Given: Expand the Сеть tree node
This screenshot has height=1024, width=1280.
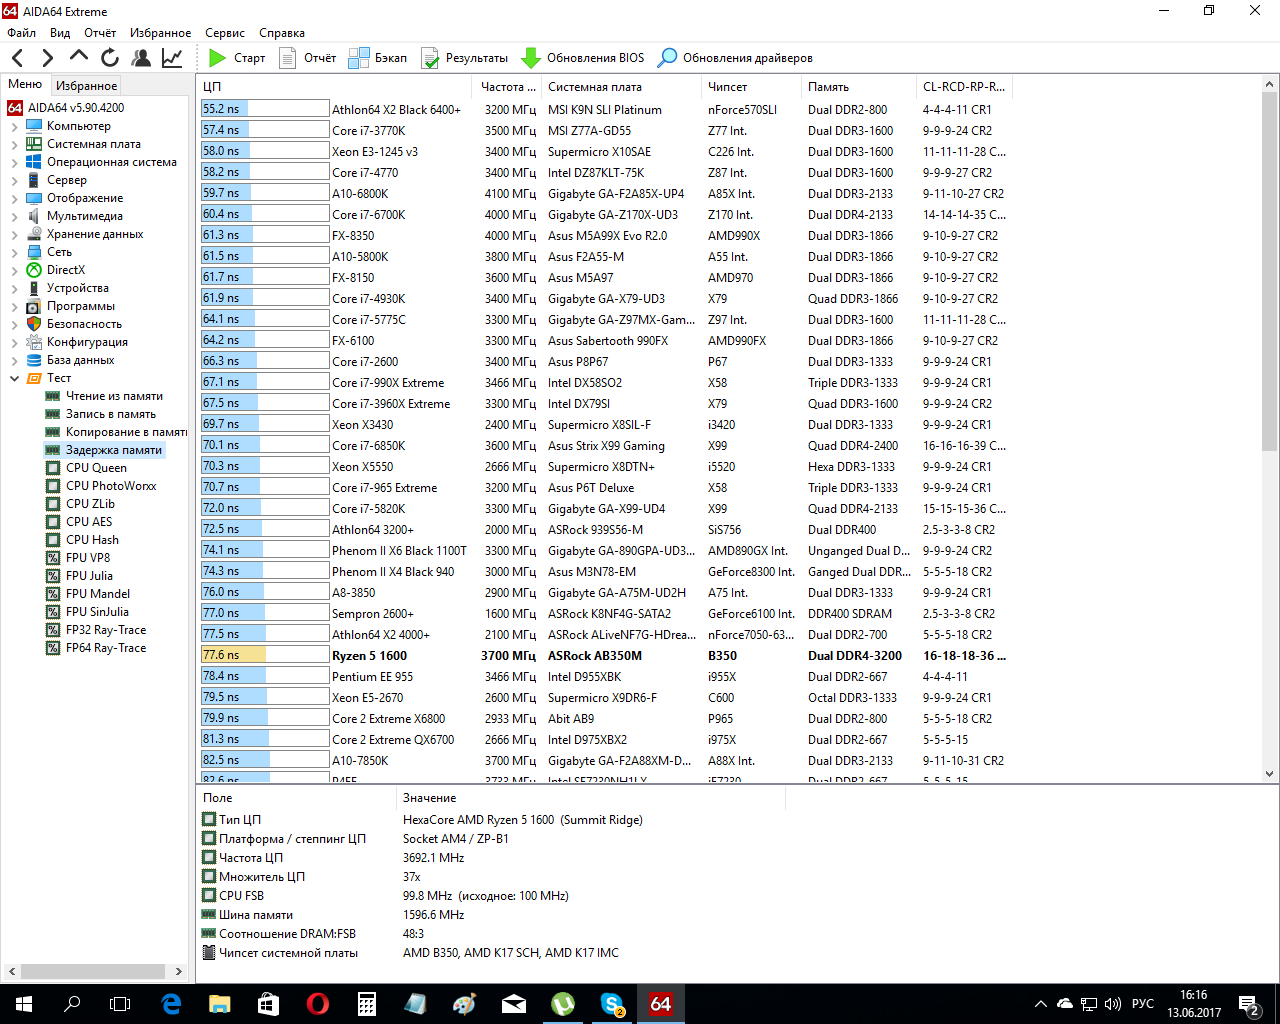Looking at the screenshot, I should [x=14, y=253].
